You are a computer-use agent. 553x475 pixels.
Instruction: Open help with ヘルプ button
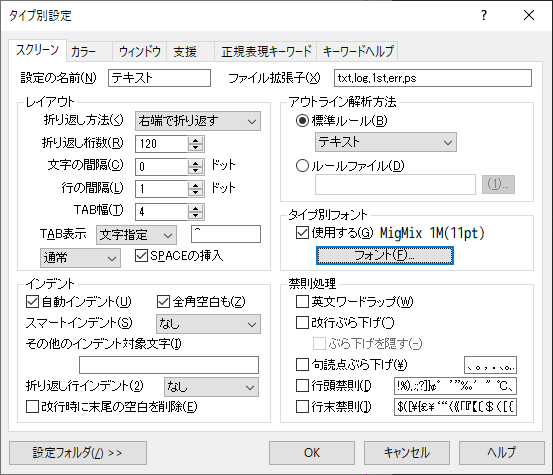502,453
